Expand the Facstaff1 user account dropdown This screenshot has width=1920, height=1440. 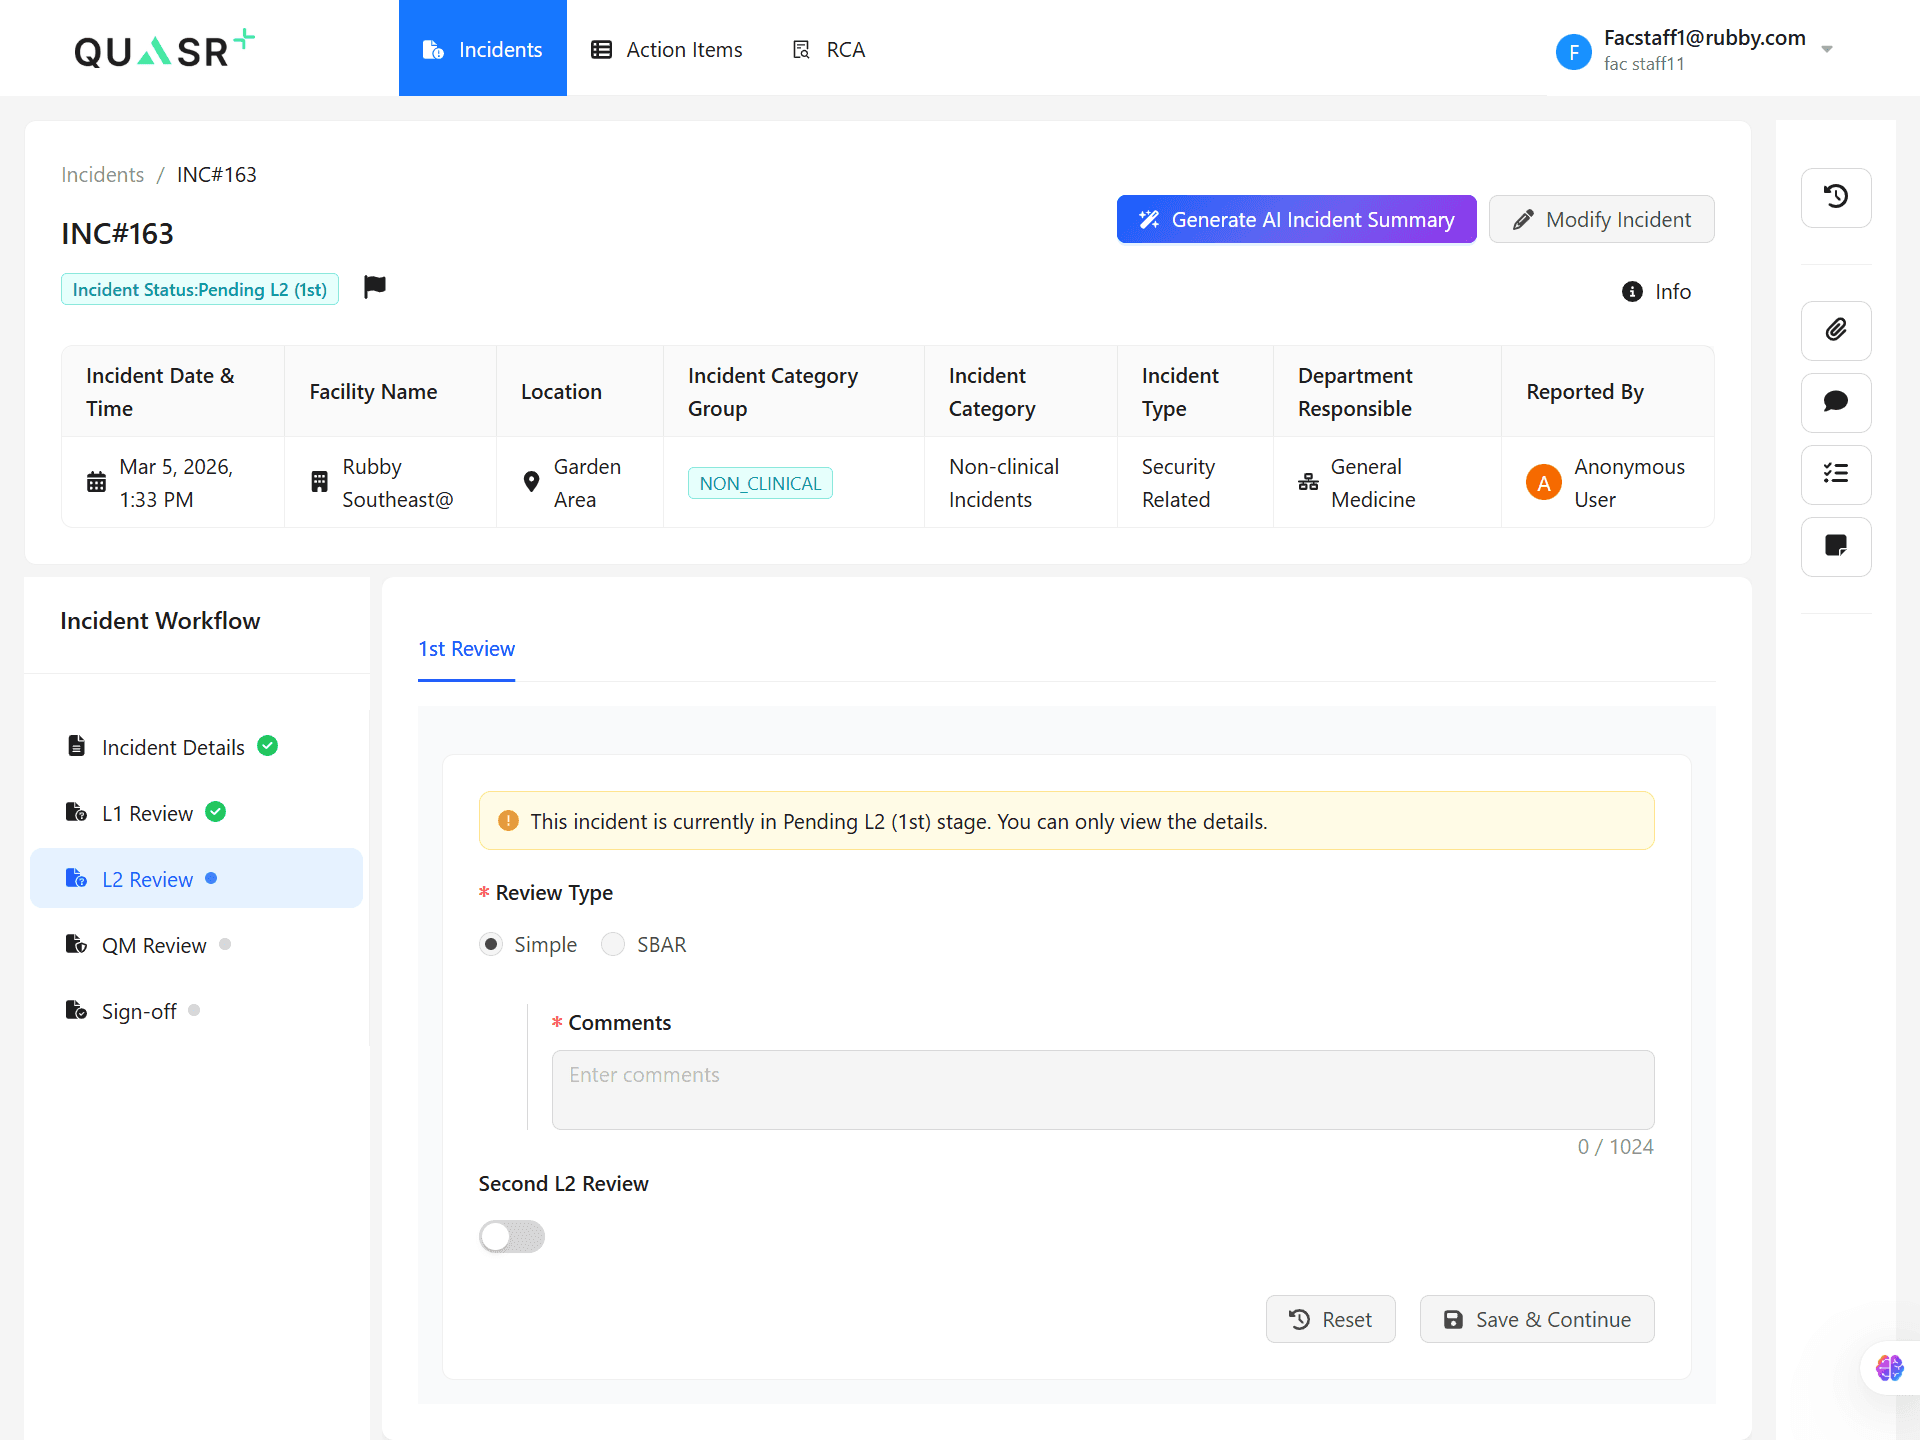point(1826,49)
